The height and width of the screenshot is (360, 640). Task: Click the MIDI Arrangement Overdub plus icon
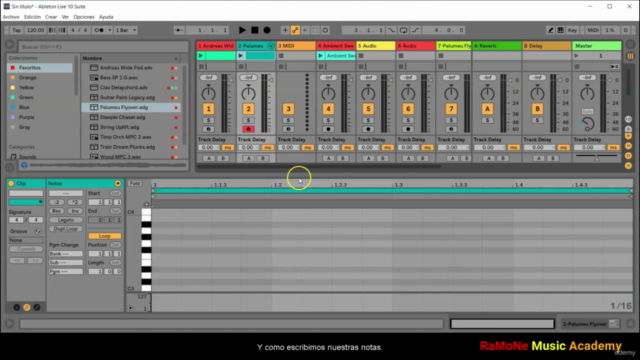click(x=285, y=30)
